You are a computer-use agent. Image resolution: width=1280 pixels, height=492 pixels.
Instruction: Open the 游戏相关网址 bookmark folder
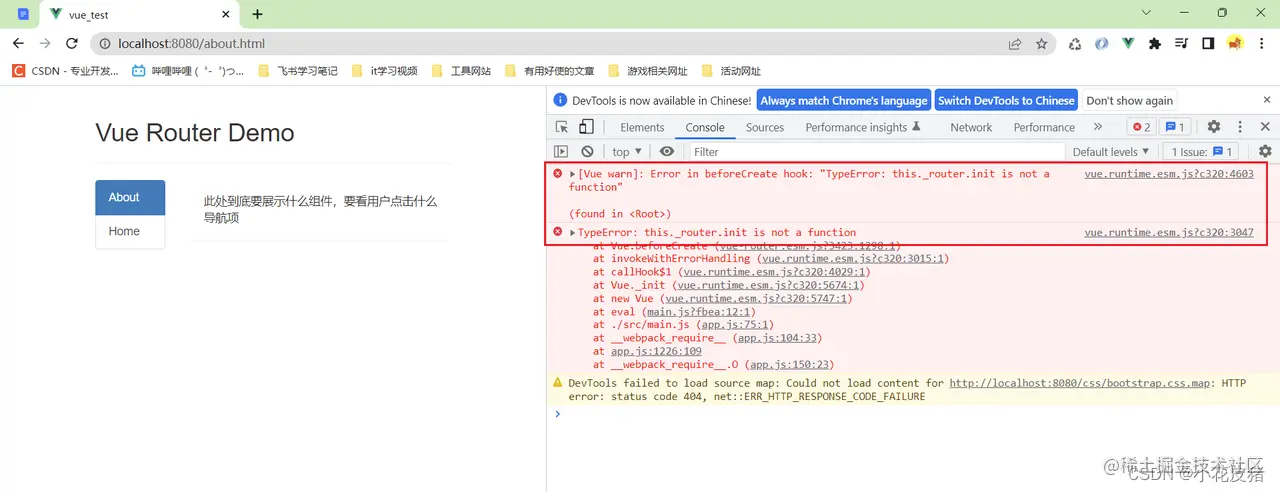click(x=647, y=71)
